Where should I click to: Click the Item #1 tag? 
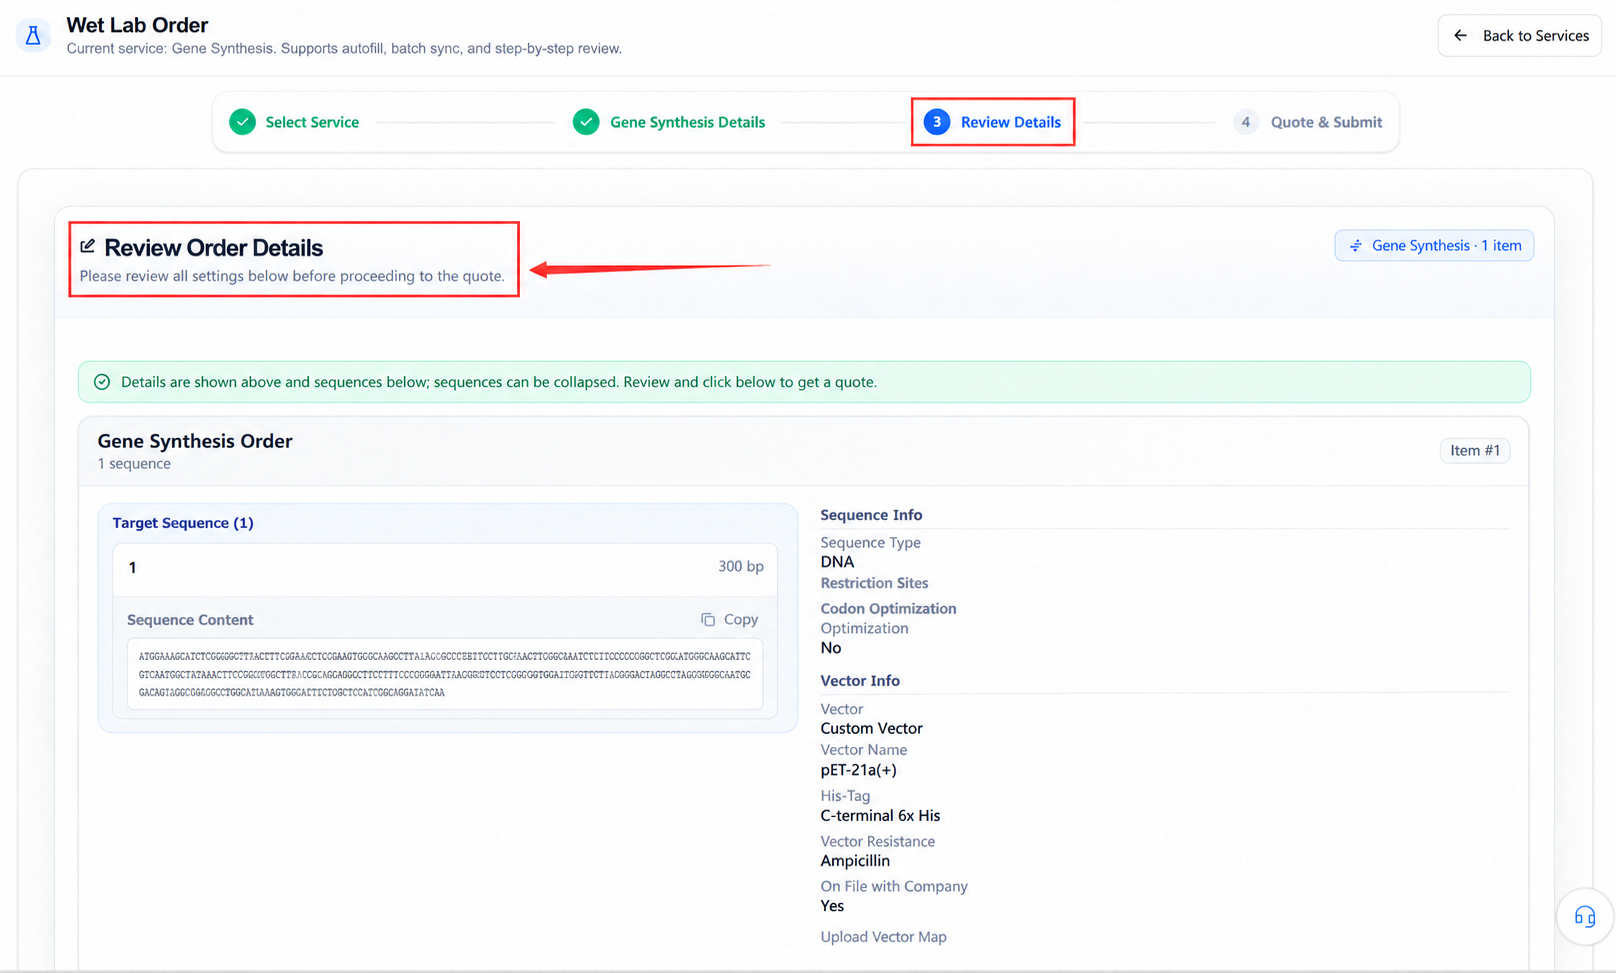tap(1475, 450)
